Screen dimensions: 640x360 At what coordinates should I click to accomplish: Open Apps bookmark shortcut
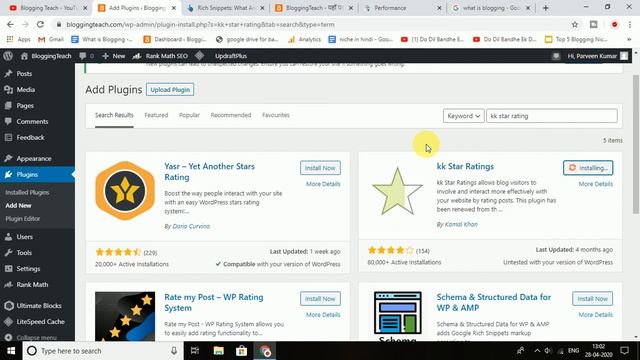(x=18, y=39)
